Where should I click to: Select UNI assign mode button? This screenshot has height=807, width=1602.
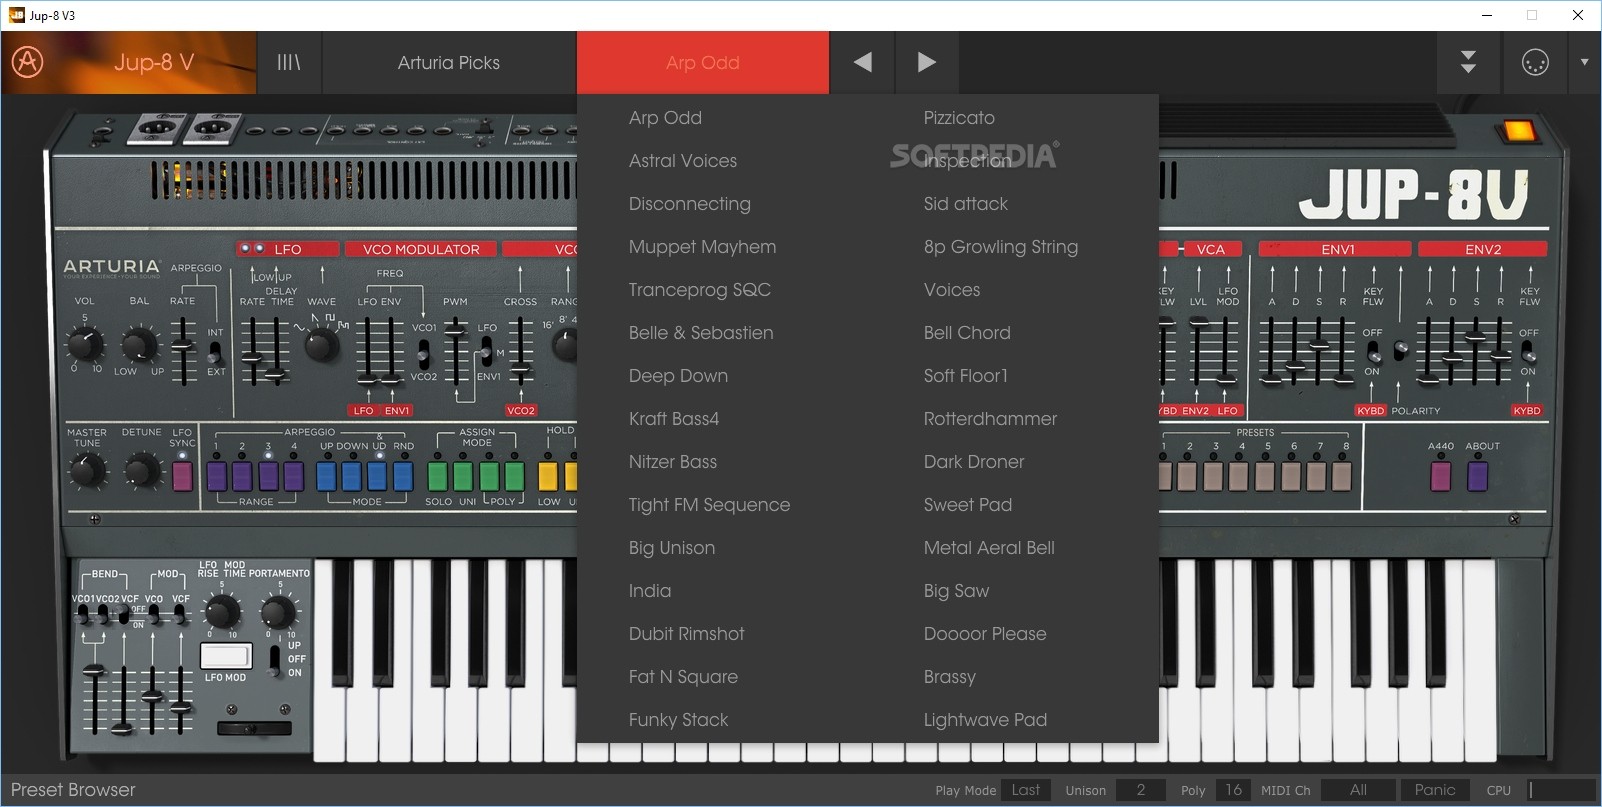point(464,475)
